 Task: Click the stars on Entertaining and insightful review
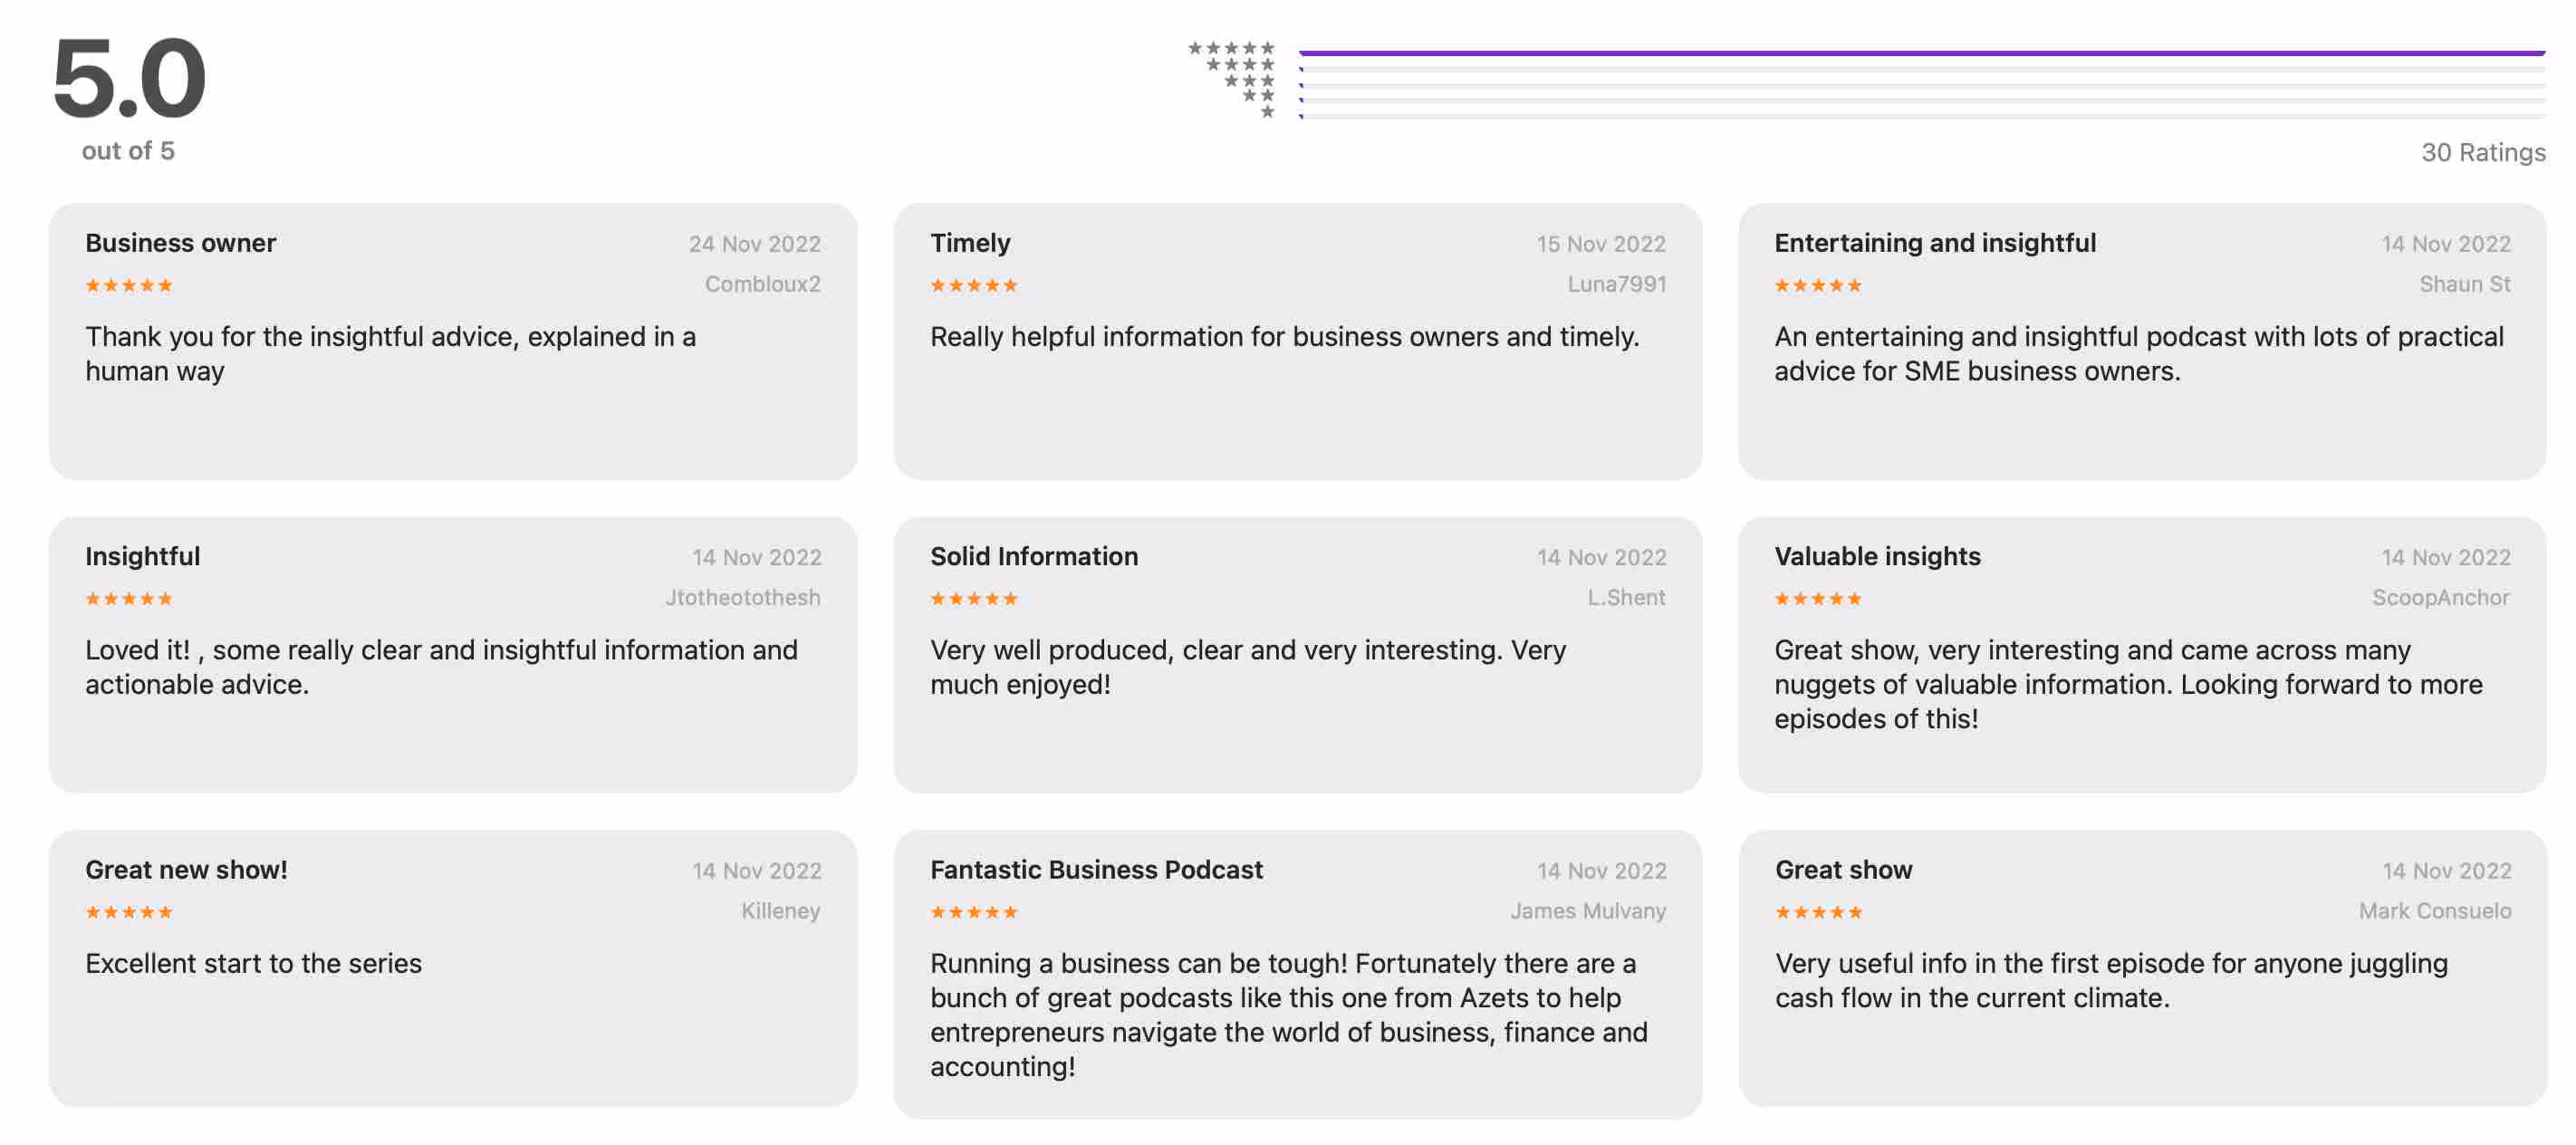pyautogui.click(x=1817, y=285)
